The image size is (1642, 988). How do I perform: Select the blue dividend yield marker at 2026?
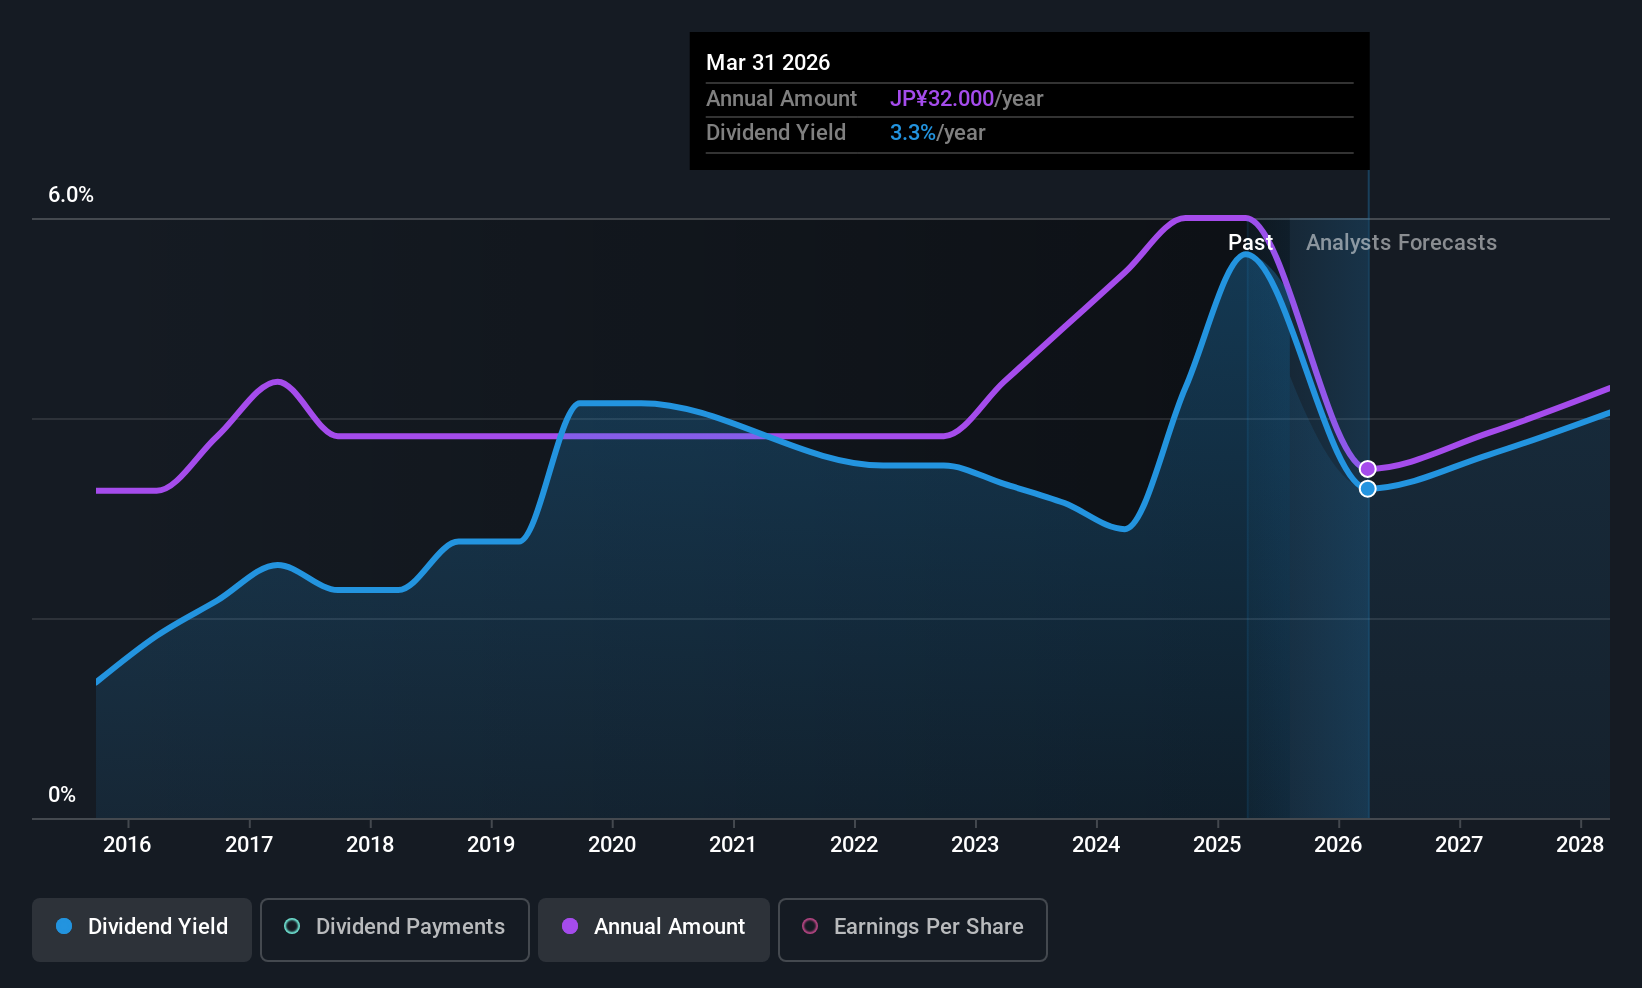1368,489
